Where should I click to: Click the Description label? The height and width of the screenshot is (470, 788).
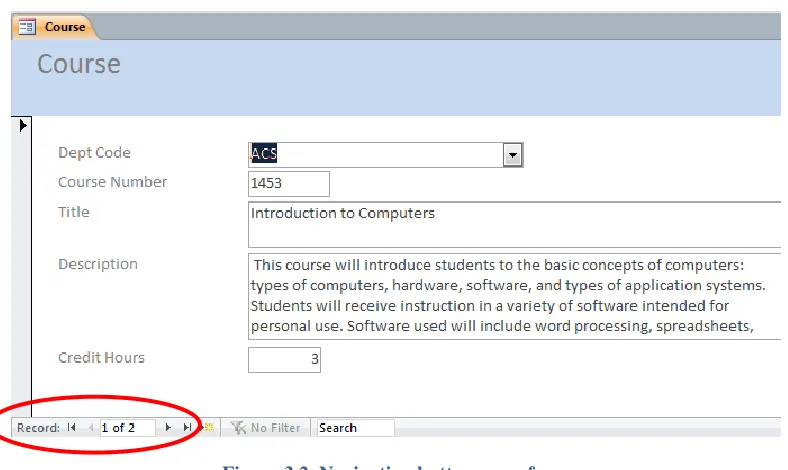98,264
